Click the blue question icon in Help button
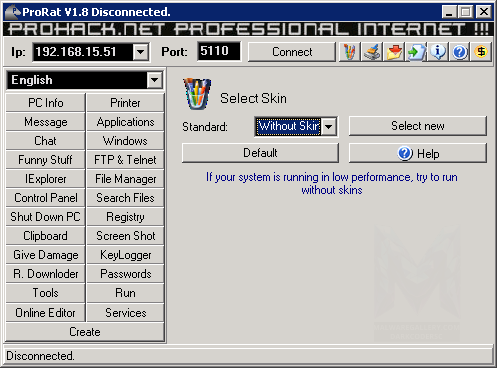This screenshot has width=497, height=368. (405, 154)
